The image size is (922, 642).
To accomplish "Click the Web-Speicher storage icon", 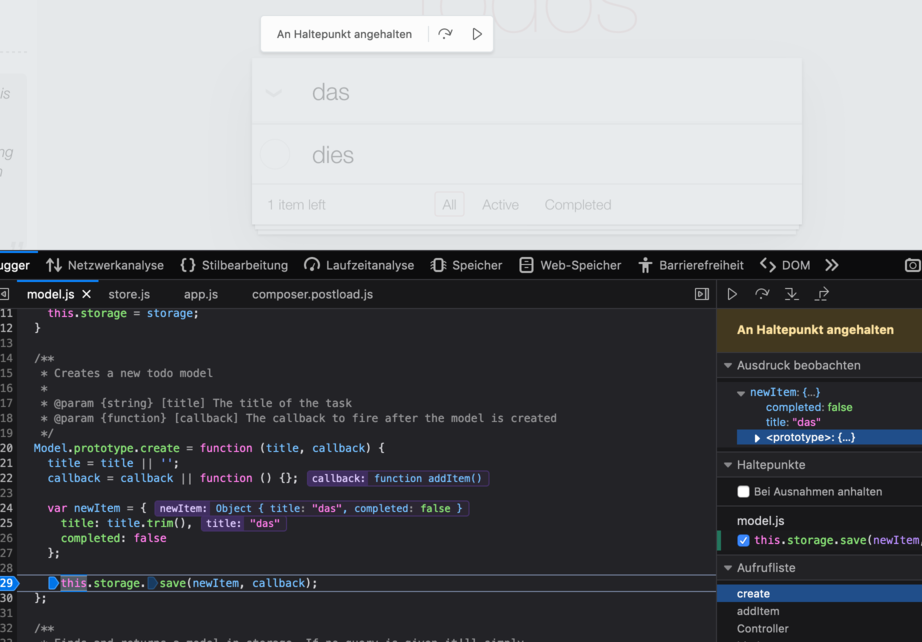I will 526,265.
